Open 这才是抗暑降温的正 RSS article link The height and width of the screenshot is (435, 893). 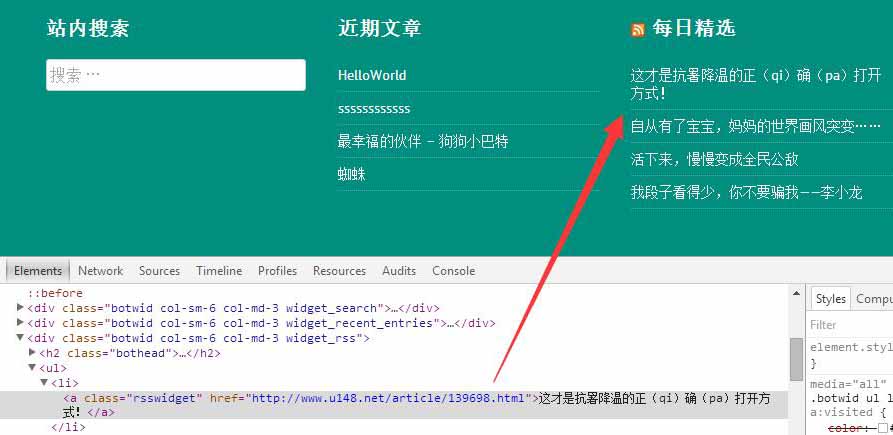755,84
